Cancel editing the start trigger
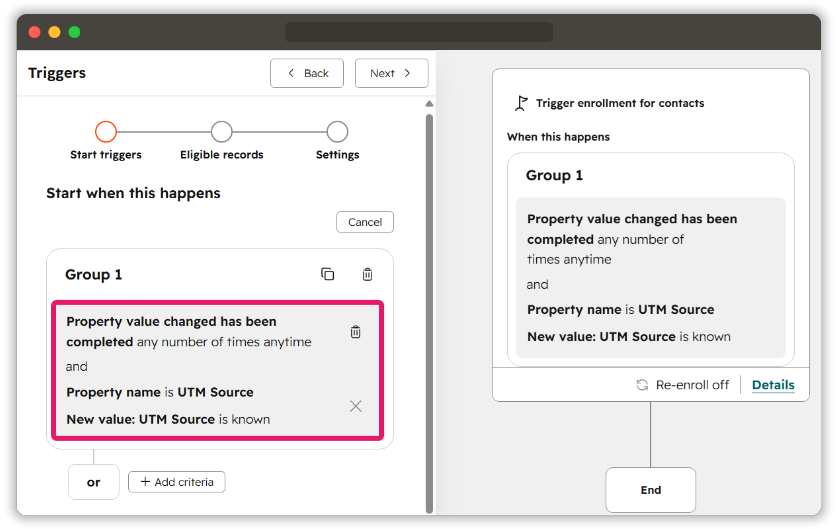This screenshot has width=837, height=529. (x=365, y=222)
